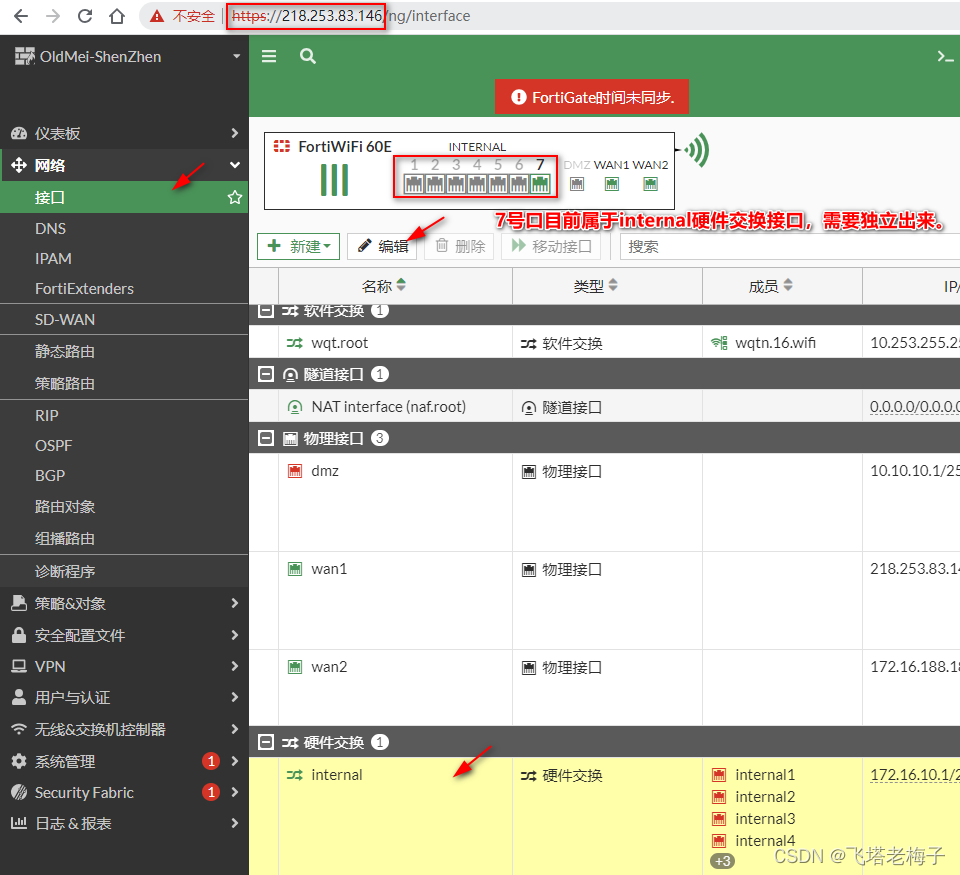The image size is (960, 875).
Task: Collapse the 网络 menu section
Action: click(x=124, y=165)
